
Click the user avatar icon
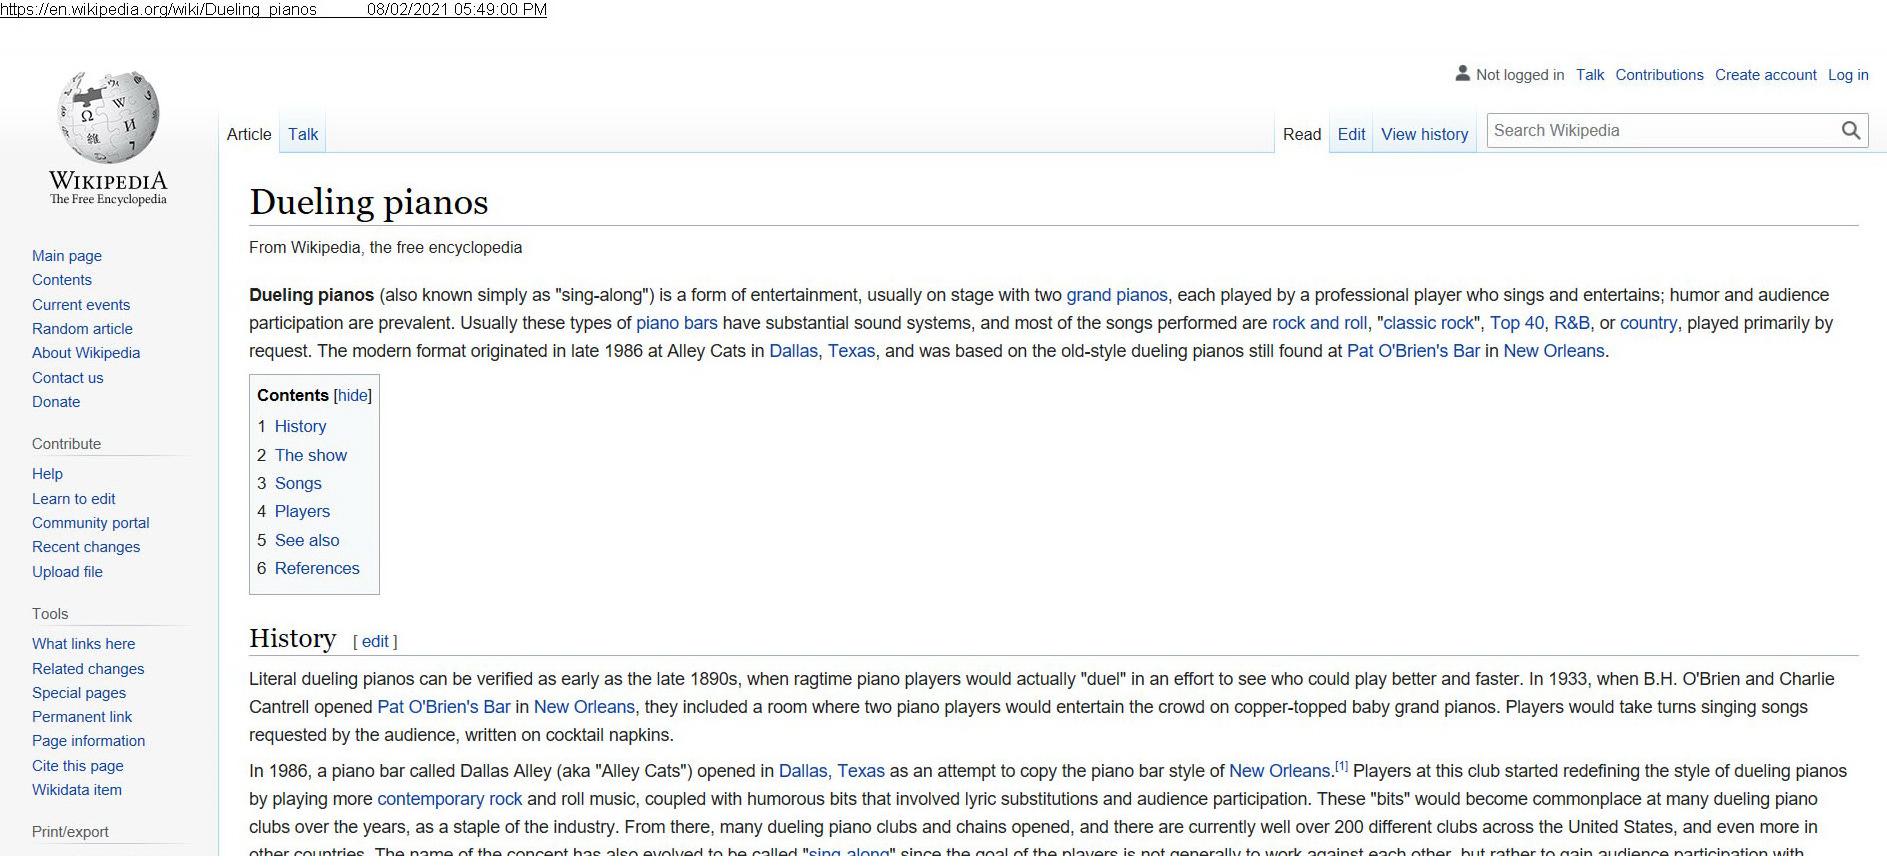tap(1462, 74)
